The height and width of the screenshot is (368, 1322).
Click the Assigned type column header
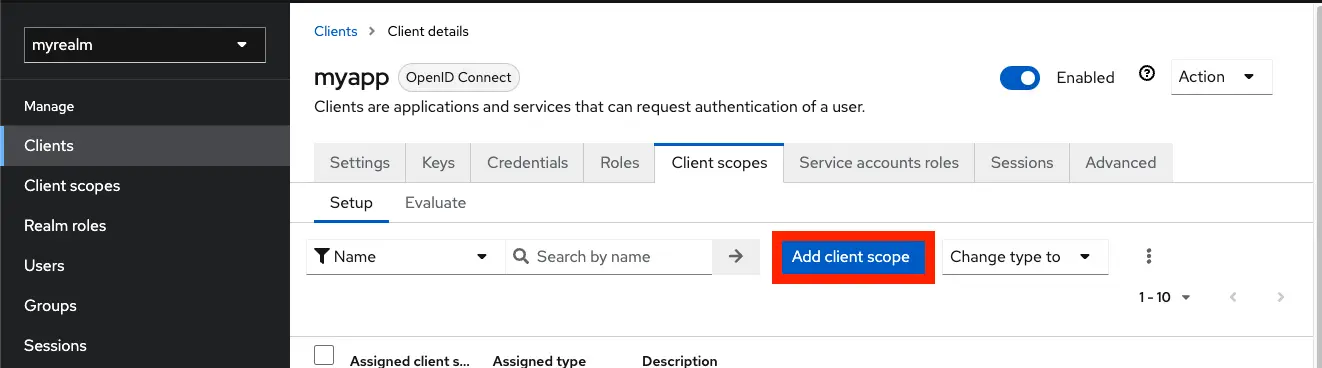[539, 361]
